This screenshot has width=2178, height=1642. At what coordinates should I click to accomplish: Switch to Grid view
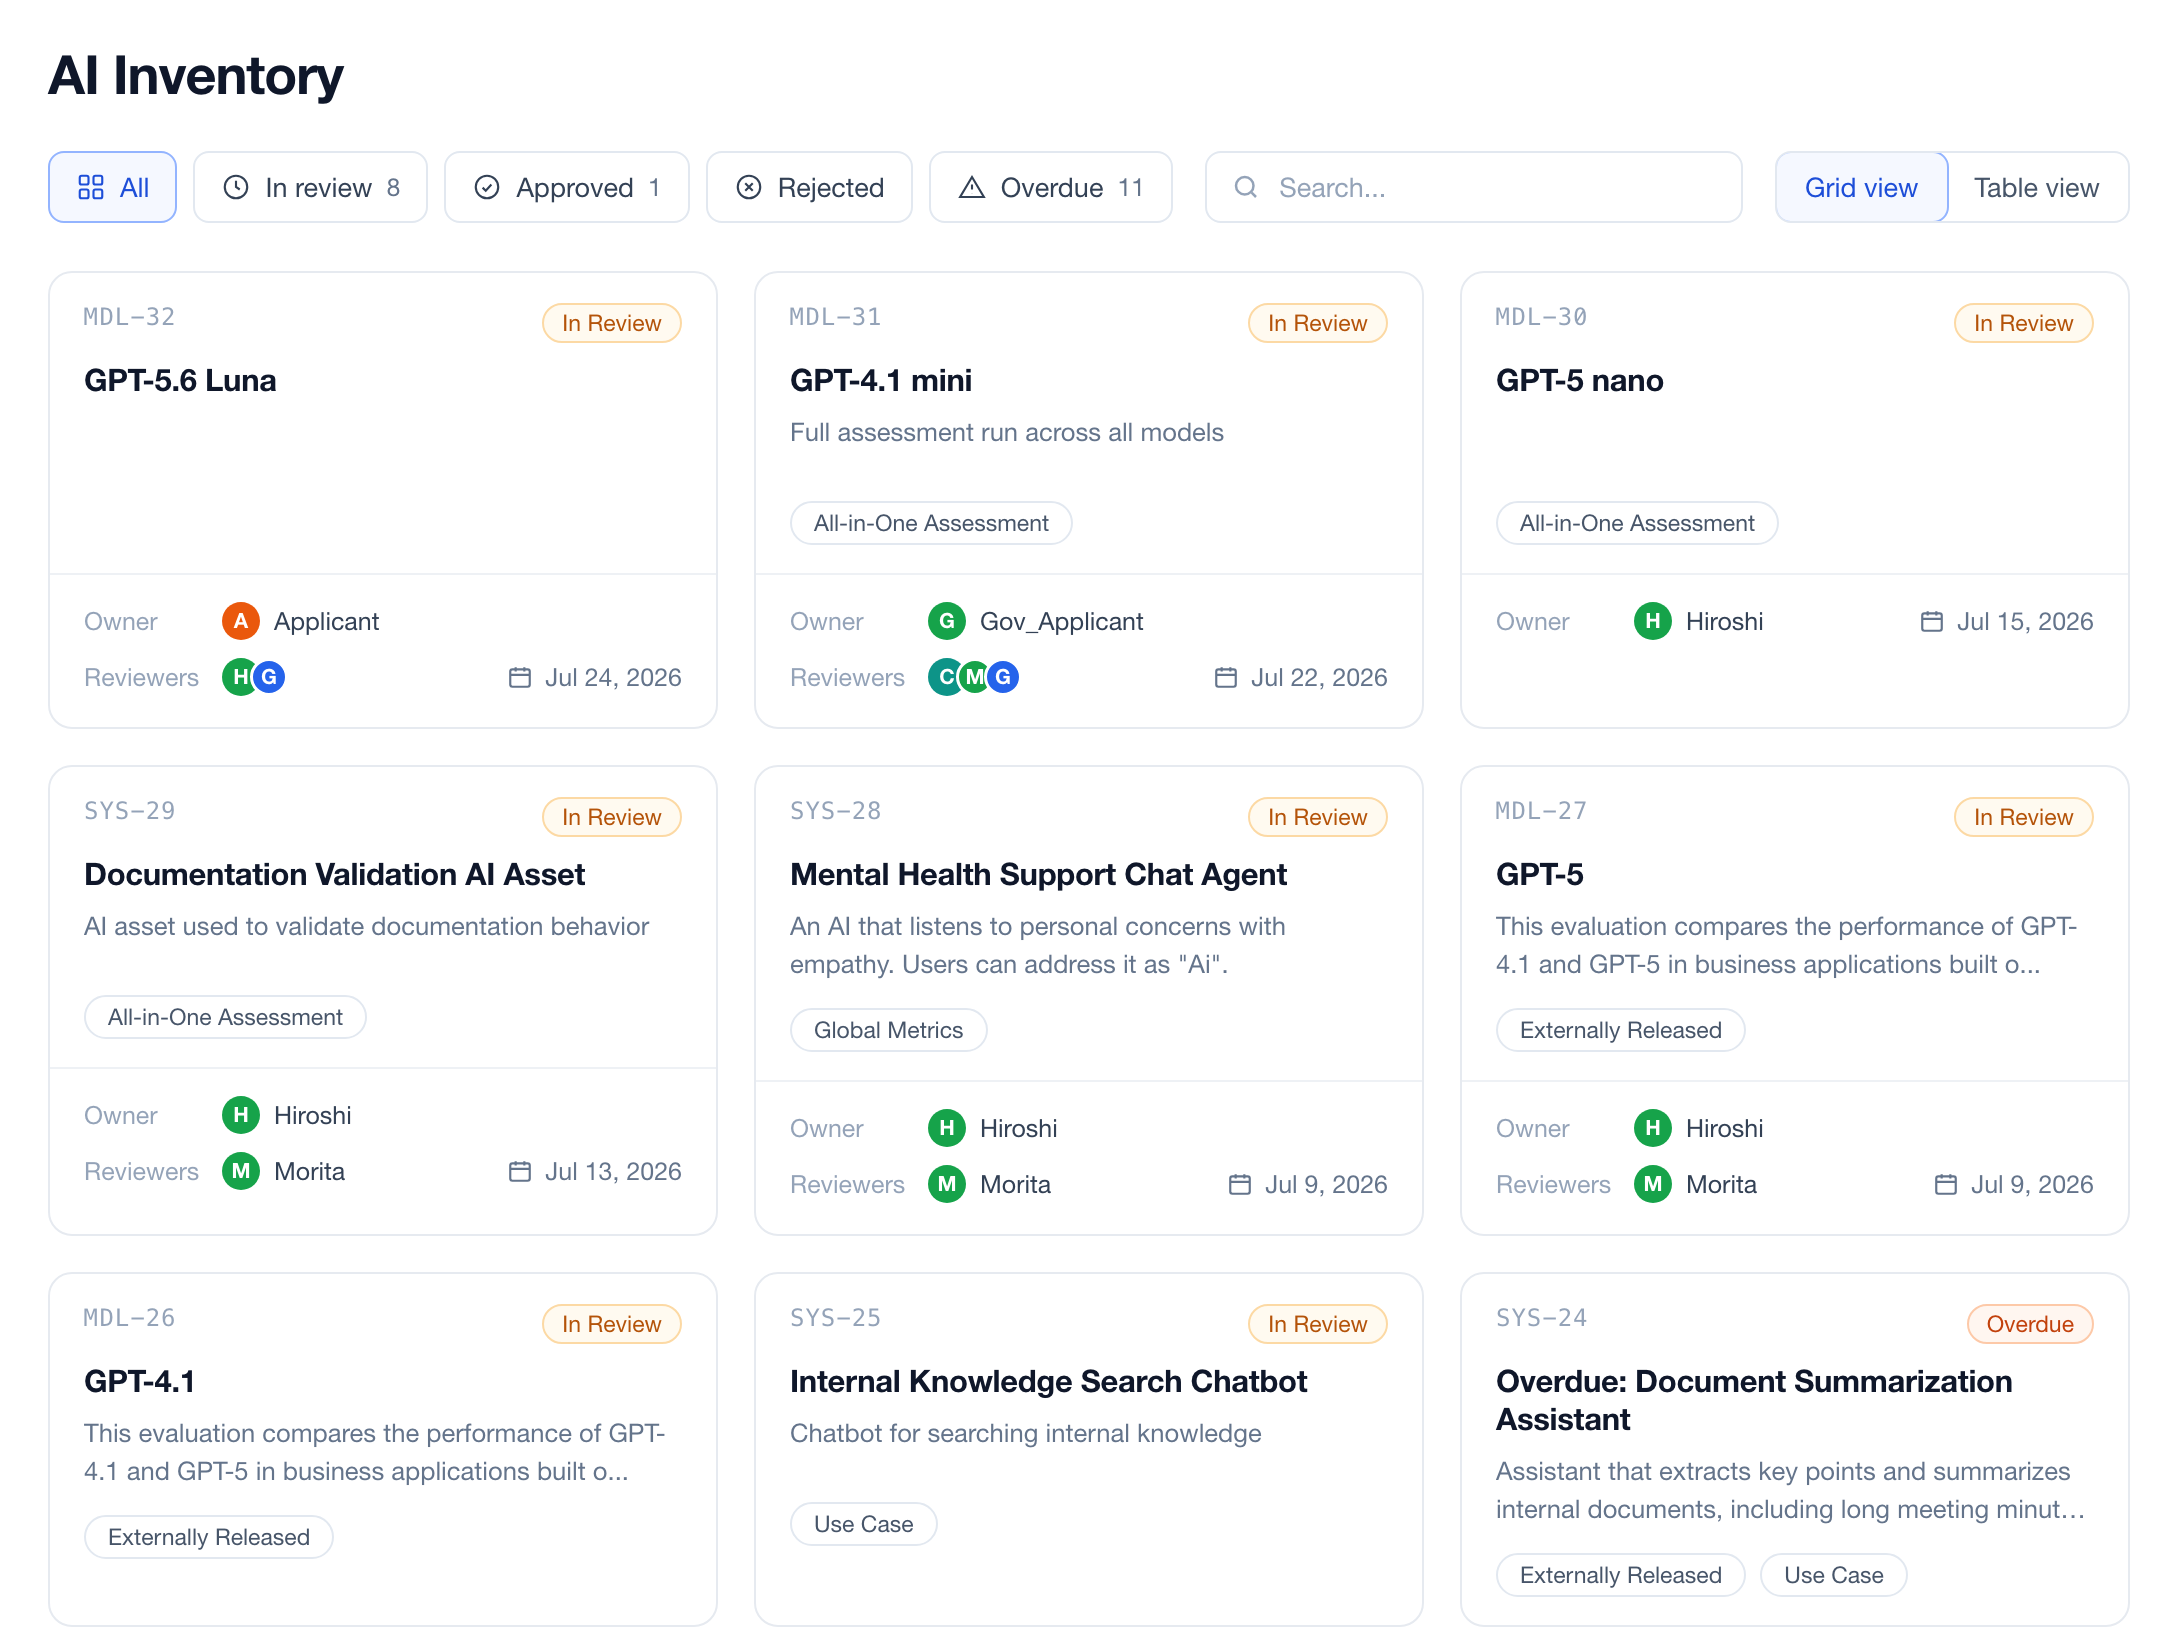pos(1861,187)
